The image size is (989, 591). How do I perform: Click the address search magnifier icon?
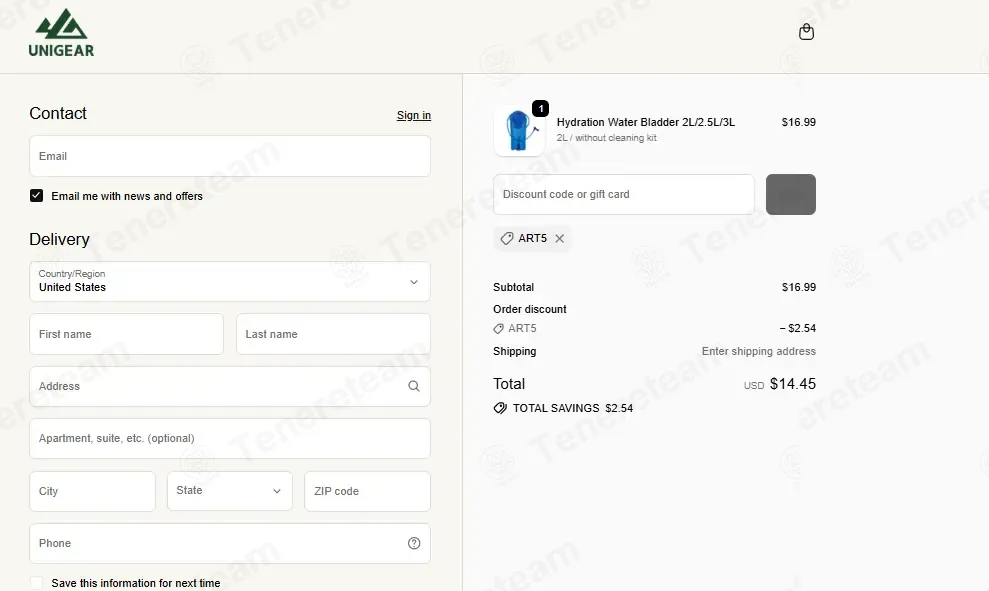pos(414,386)
